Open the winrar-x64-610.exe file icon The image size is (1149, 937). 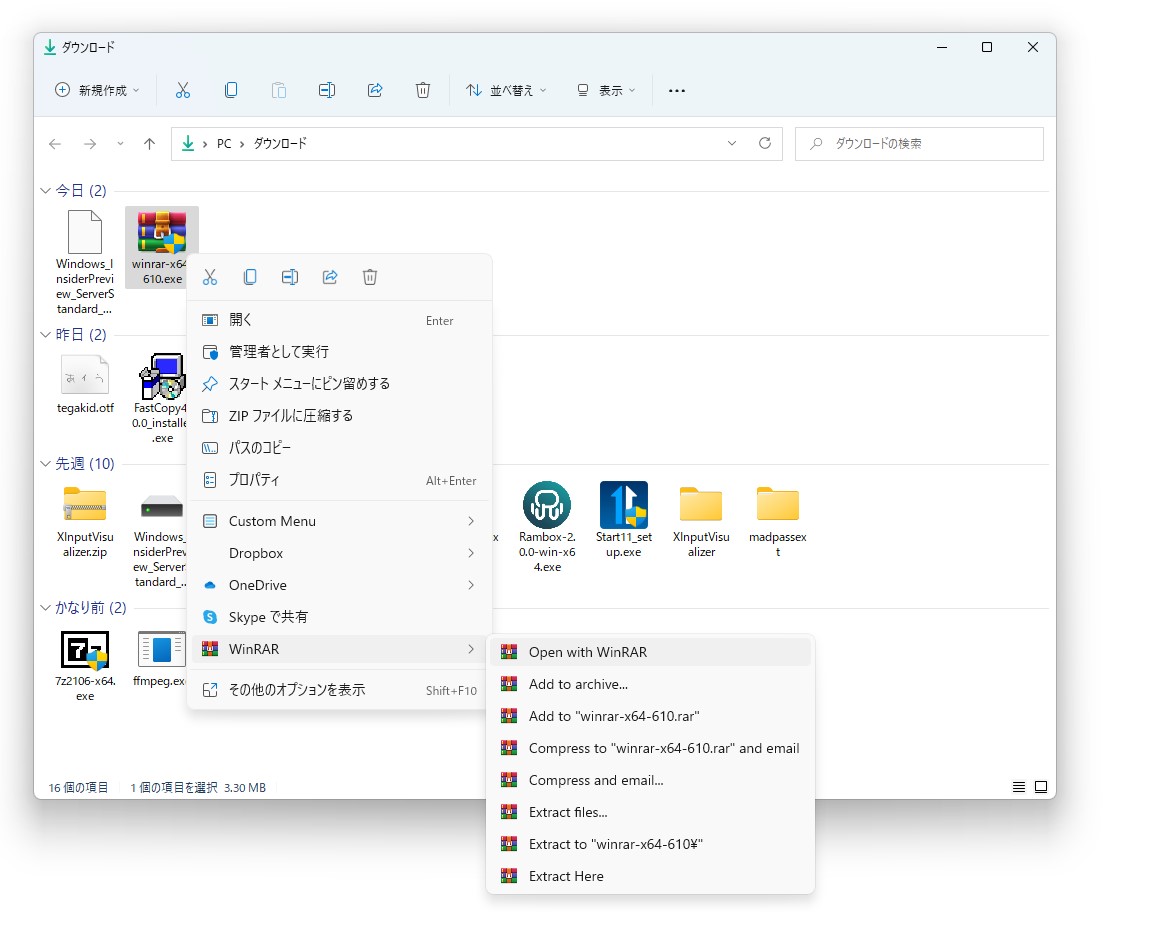click(162, 232)
